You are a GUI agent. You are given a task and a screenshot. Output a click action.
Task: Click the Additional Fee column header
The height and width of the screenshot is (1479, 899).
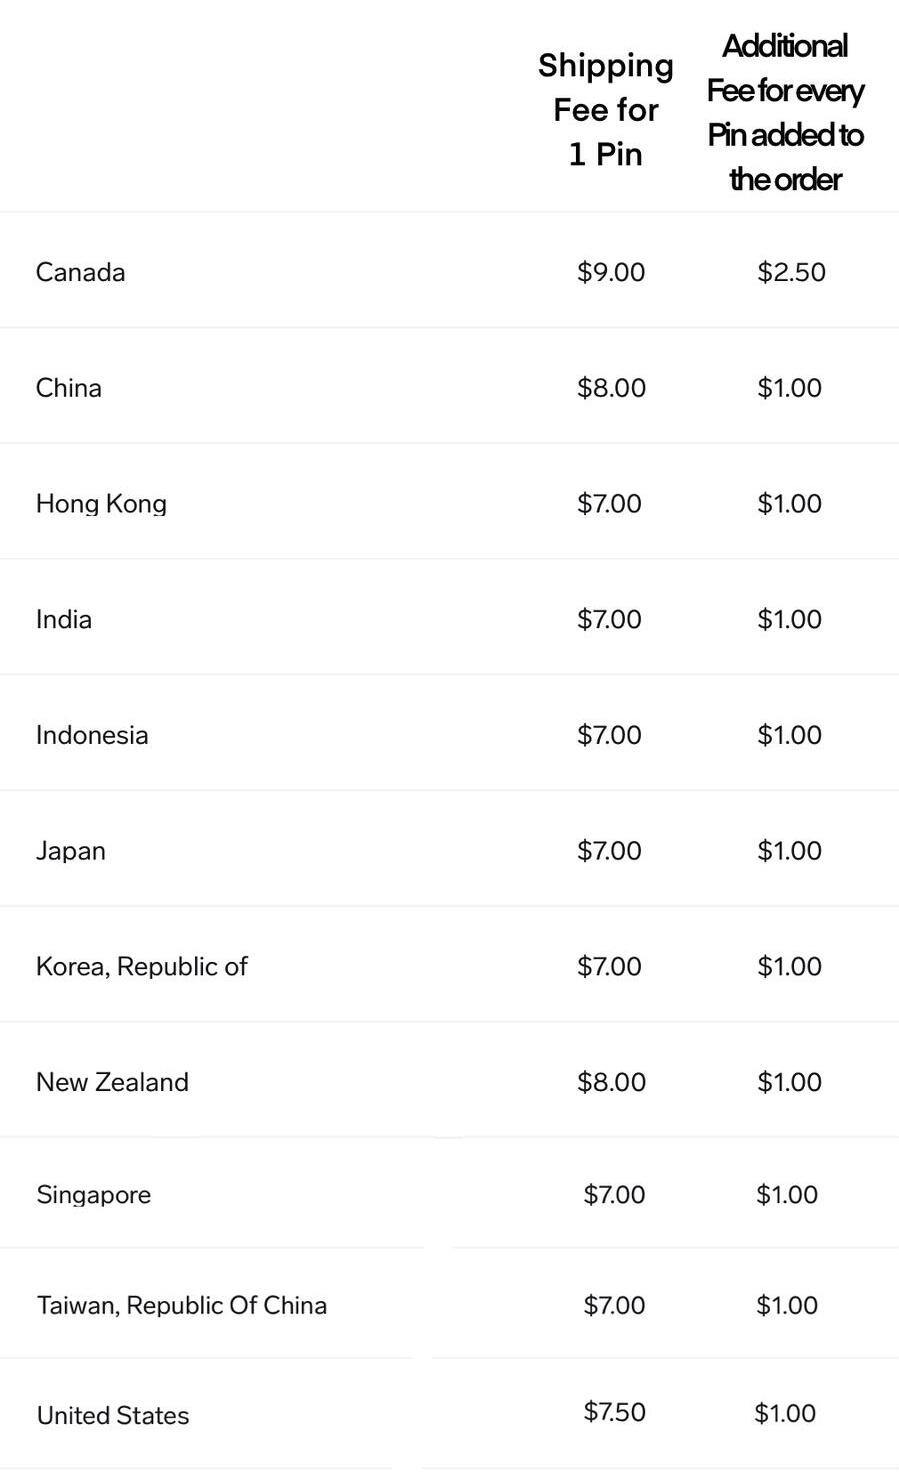pos(785,112)
